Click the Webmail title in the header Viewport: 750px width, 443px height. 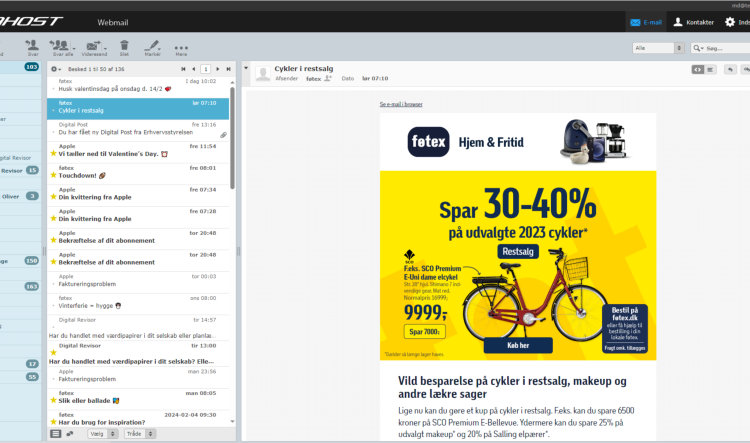[113, 22]
